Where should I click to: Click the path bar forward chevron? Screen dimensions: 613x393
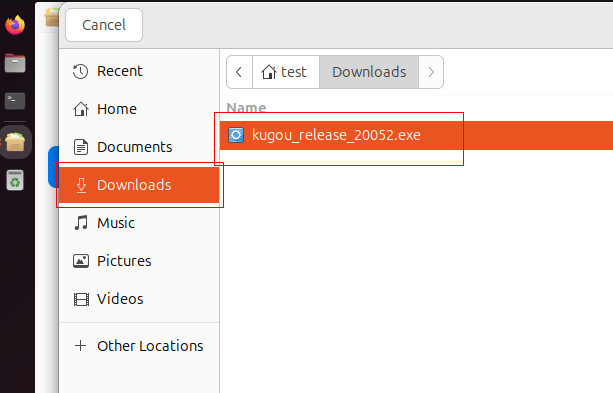pos(431,72)
